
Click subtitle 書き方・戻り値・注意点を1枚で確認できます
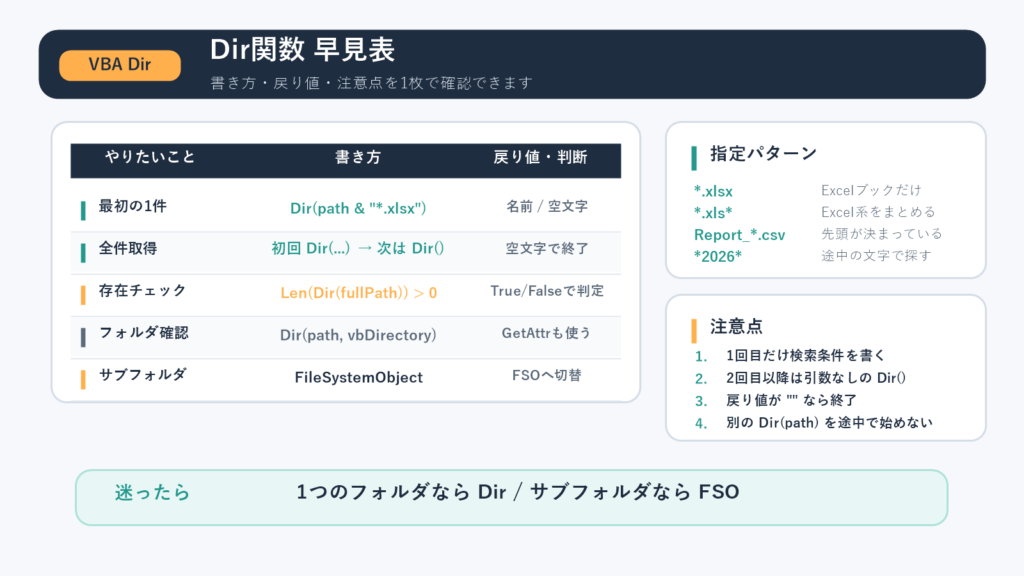tap(371, 83)
